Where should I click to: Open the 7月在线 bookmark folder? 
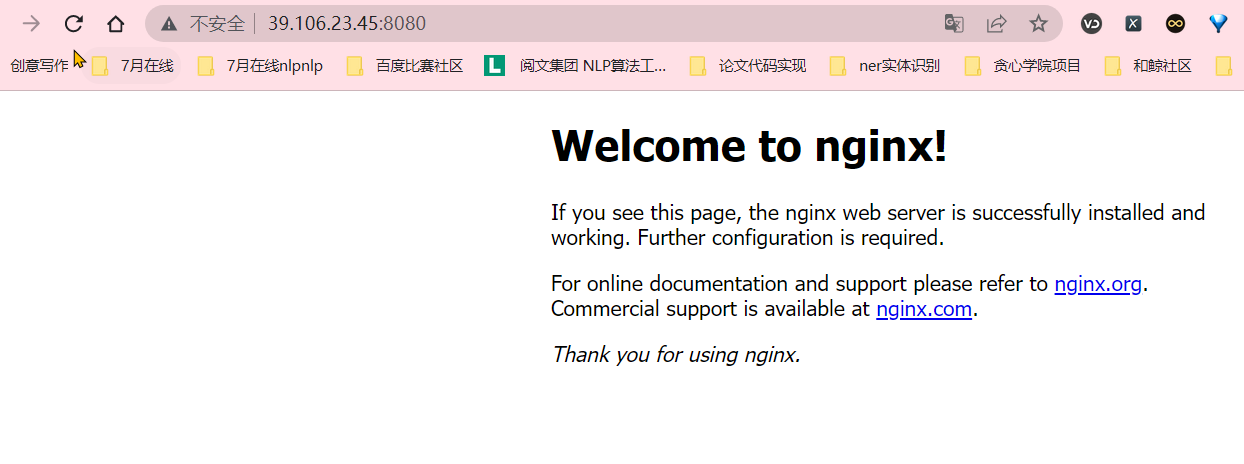[133, 66]
